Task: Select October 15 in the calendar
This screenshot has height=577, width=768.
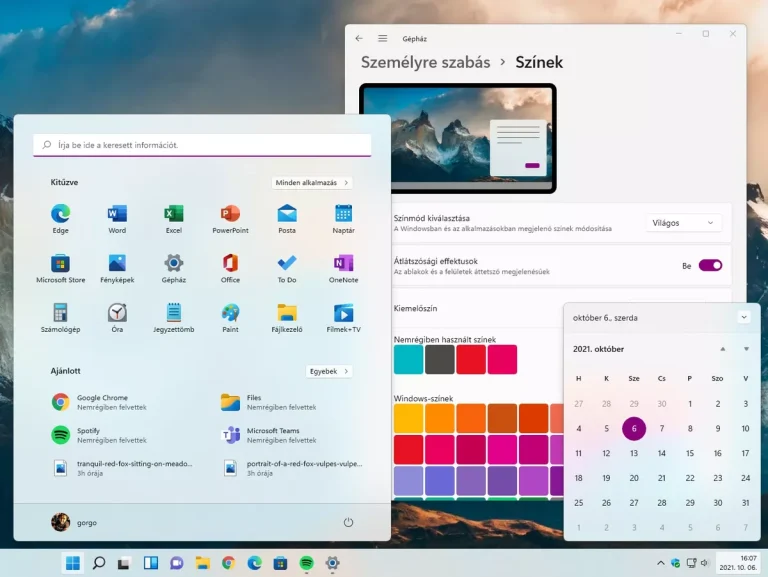Action: pos(690,453)
